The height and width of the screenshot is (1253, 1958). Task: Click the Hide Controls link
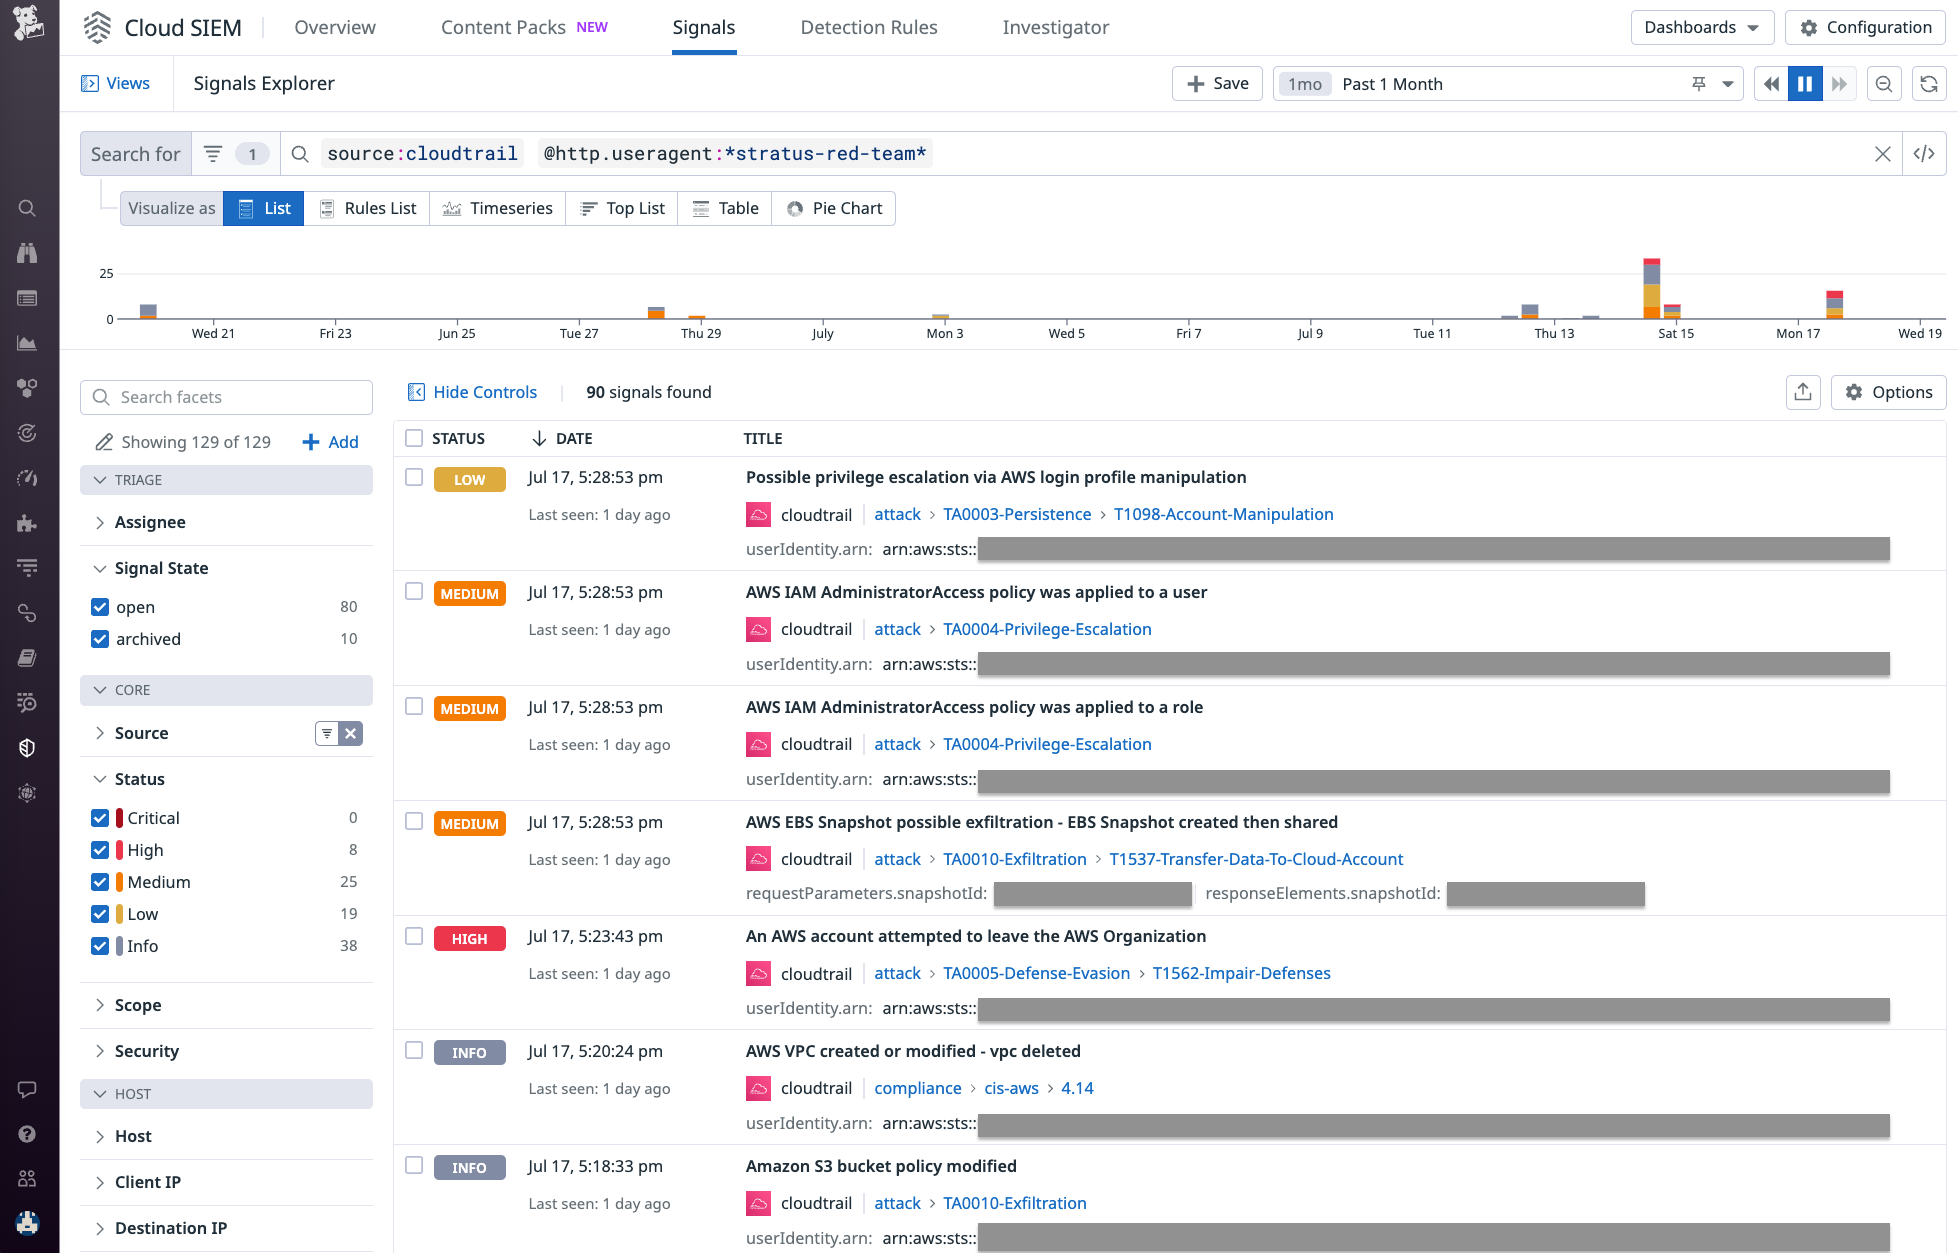tap(484, 392)
